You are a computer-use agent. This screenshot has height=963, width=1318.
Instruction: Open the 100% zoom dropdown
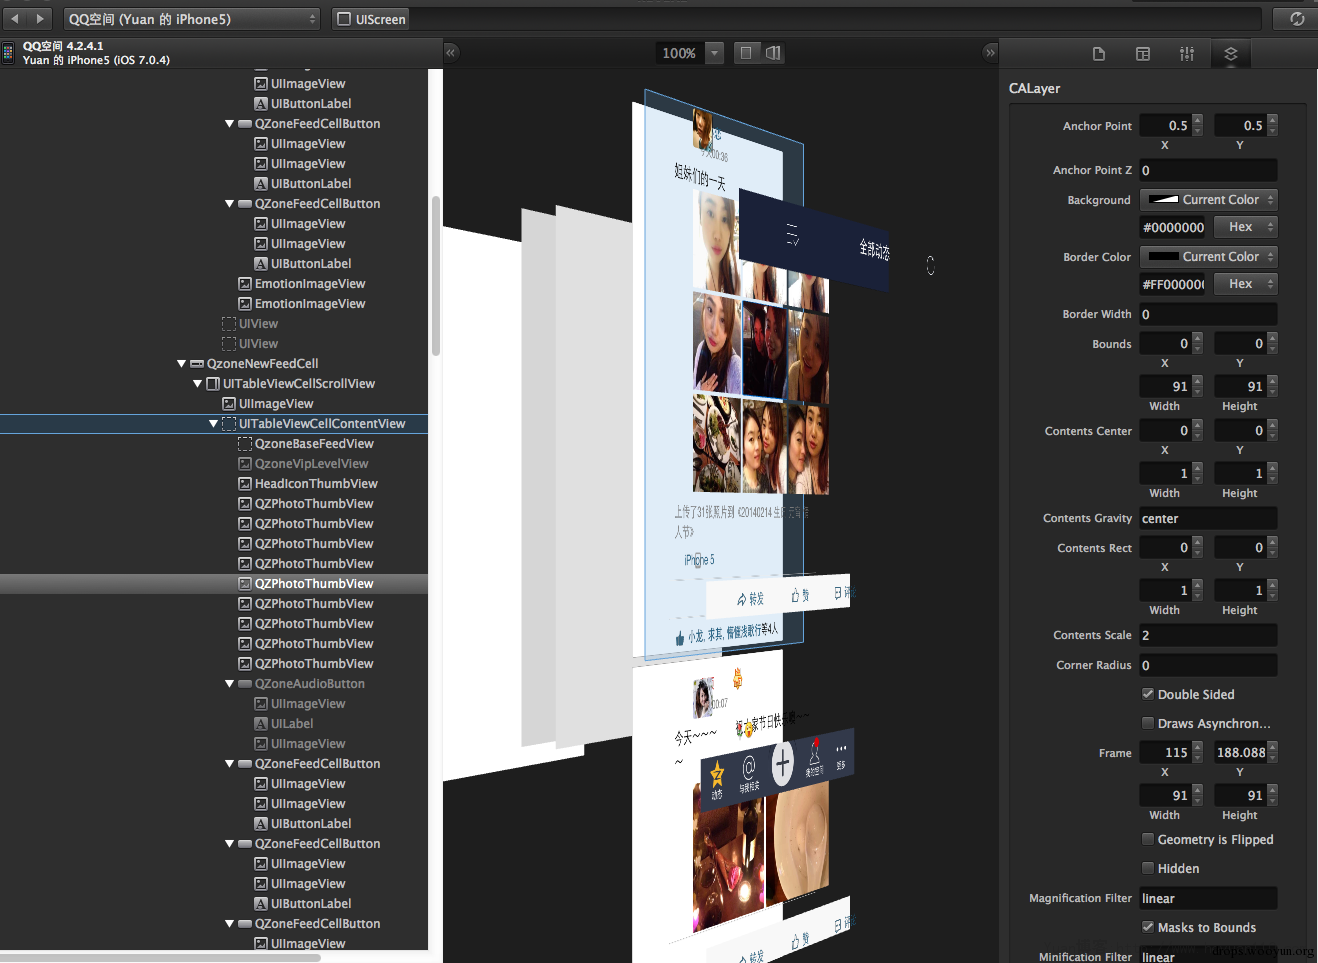coord(714,53)
